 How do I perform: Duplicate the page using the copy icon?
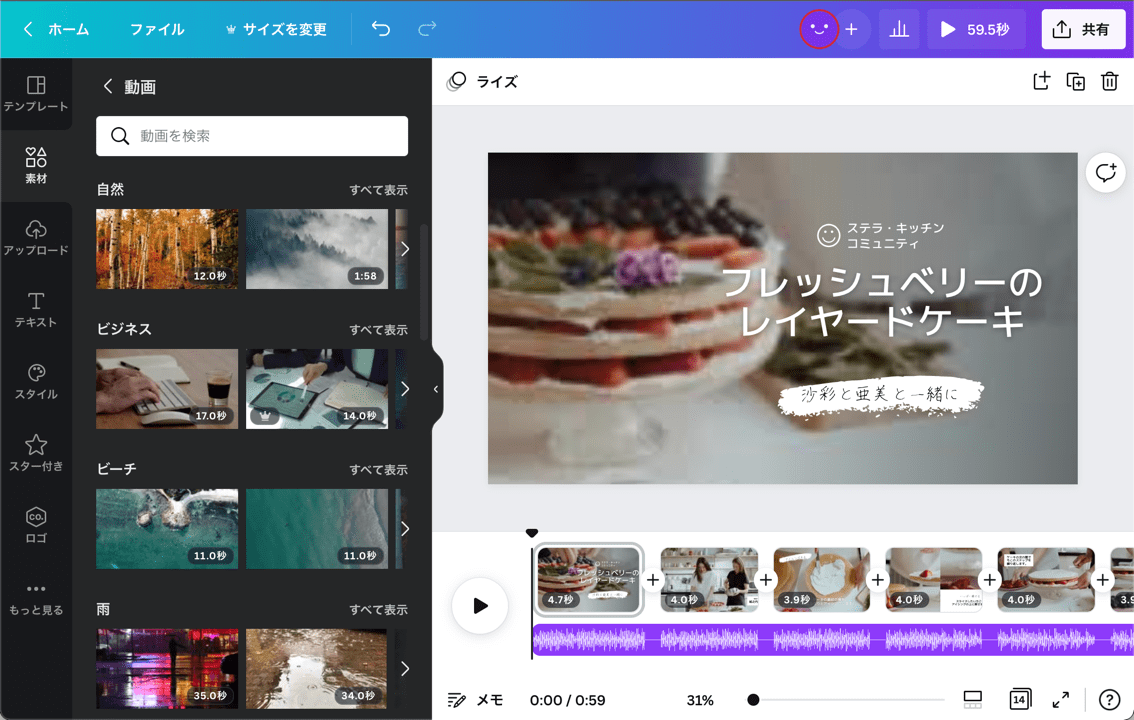point(1076,82)
